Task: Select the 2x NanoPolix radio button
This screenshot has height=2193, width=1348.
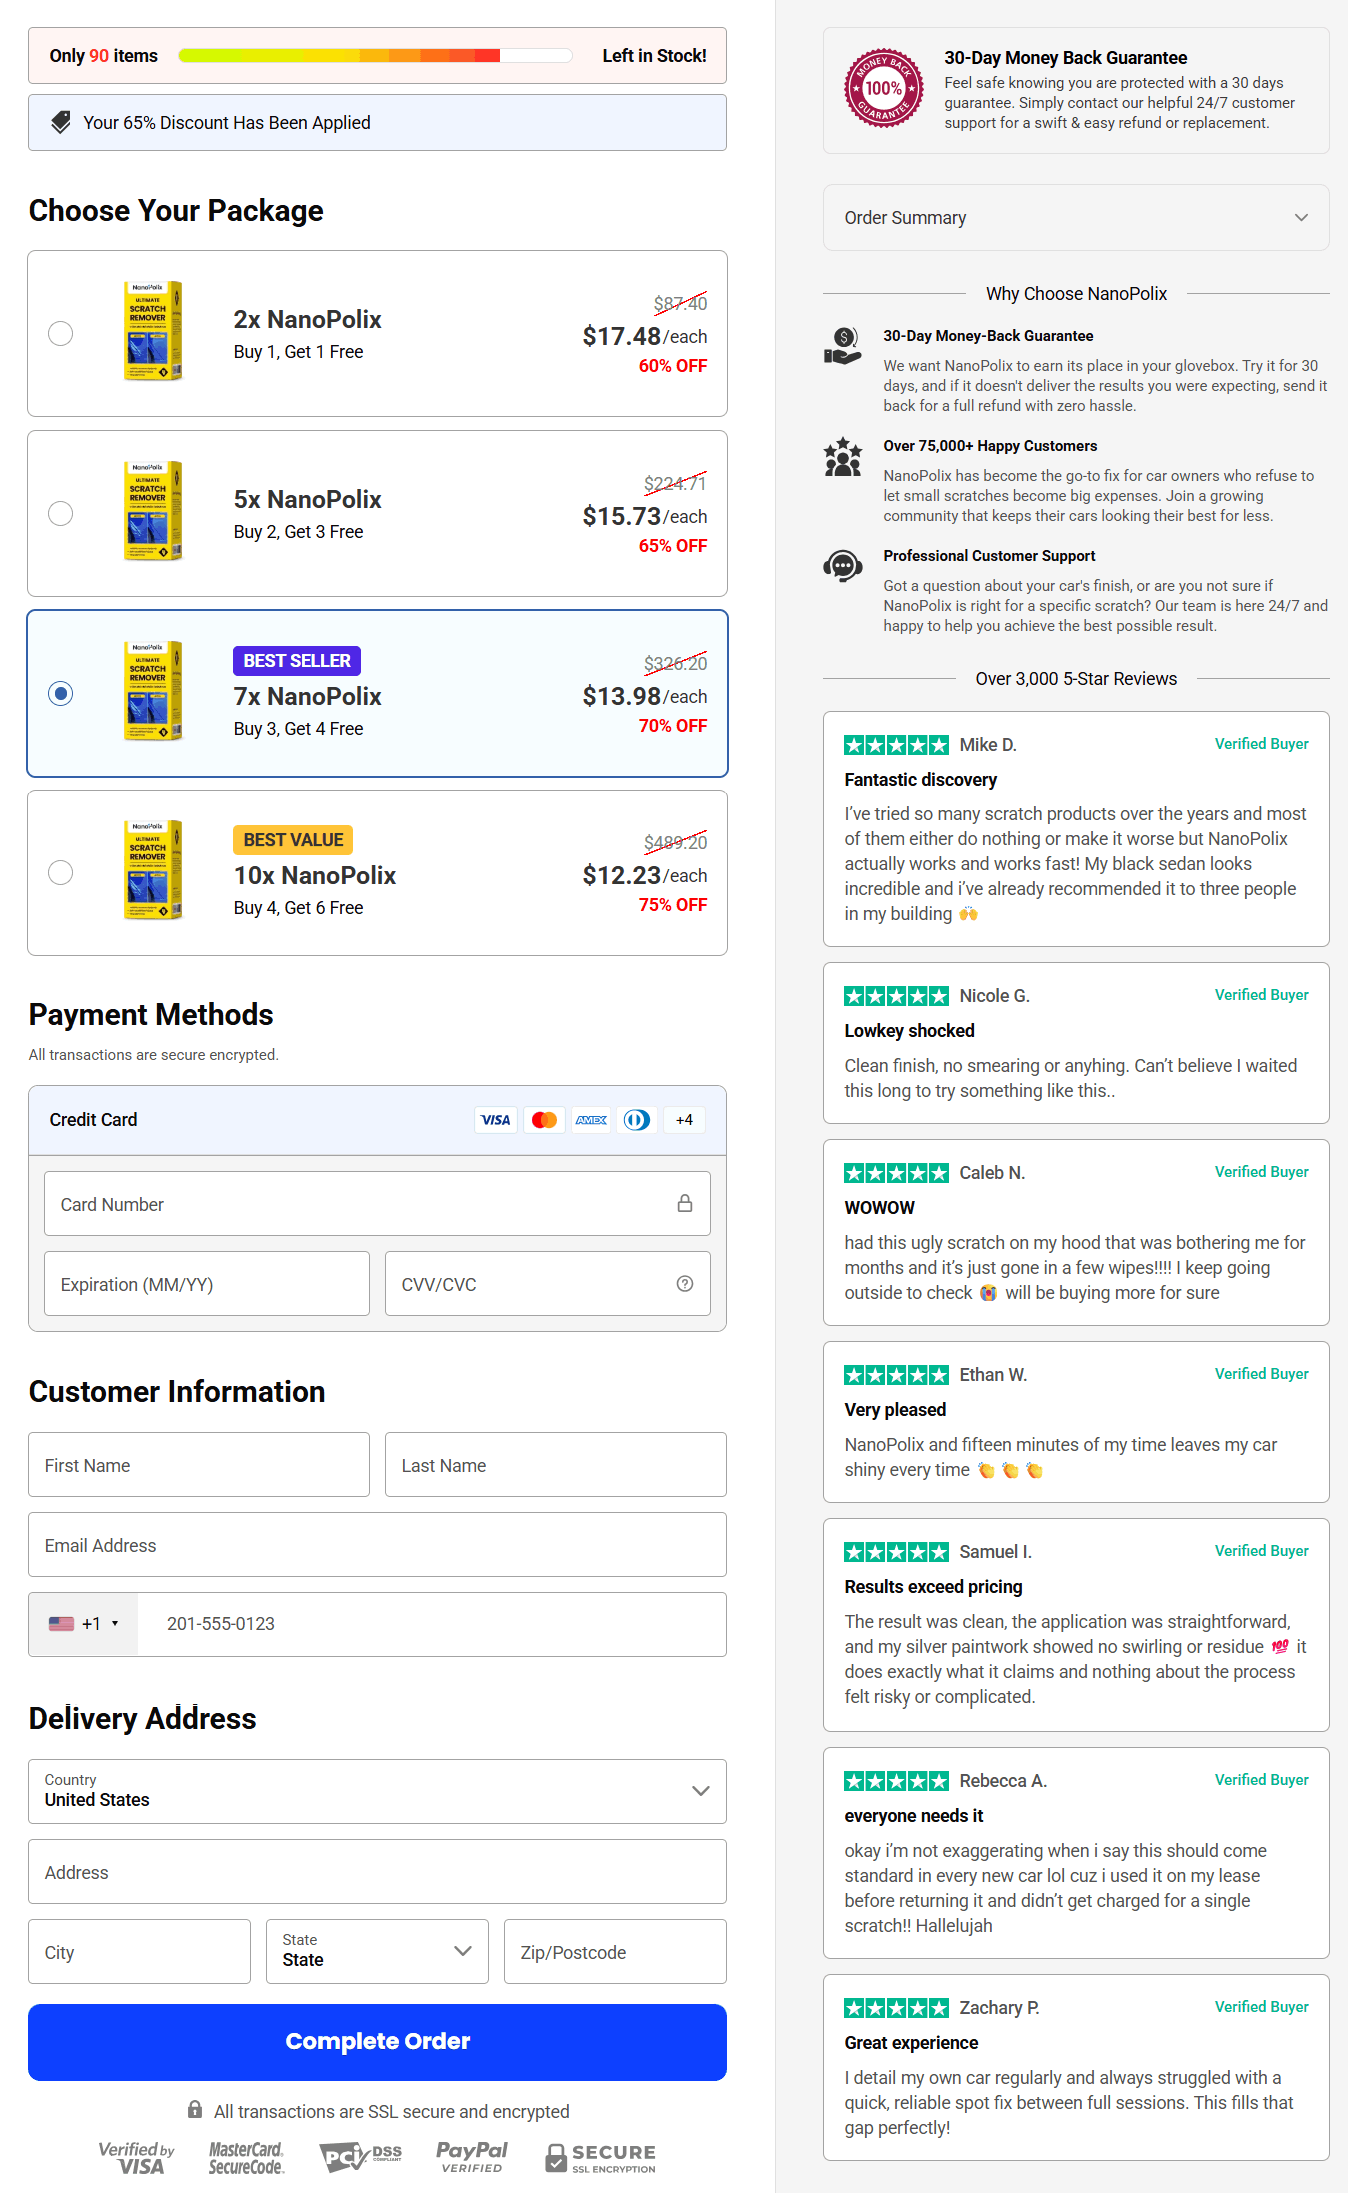Action: (x=61, y=333)
